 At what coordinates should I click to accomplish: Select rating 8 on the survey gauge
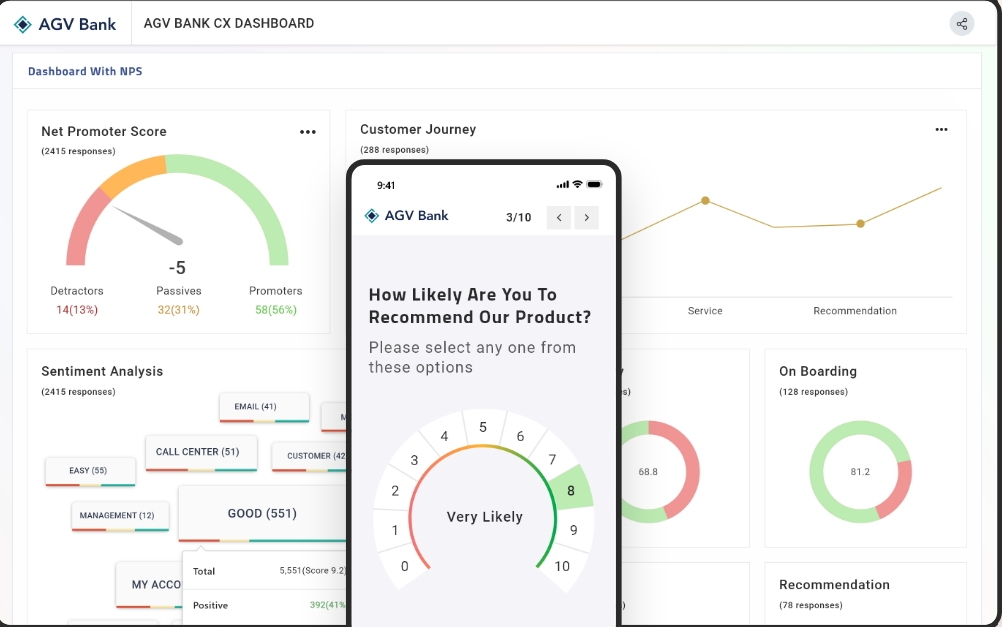(568, 490)
